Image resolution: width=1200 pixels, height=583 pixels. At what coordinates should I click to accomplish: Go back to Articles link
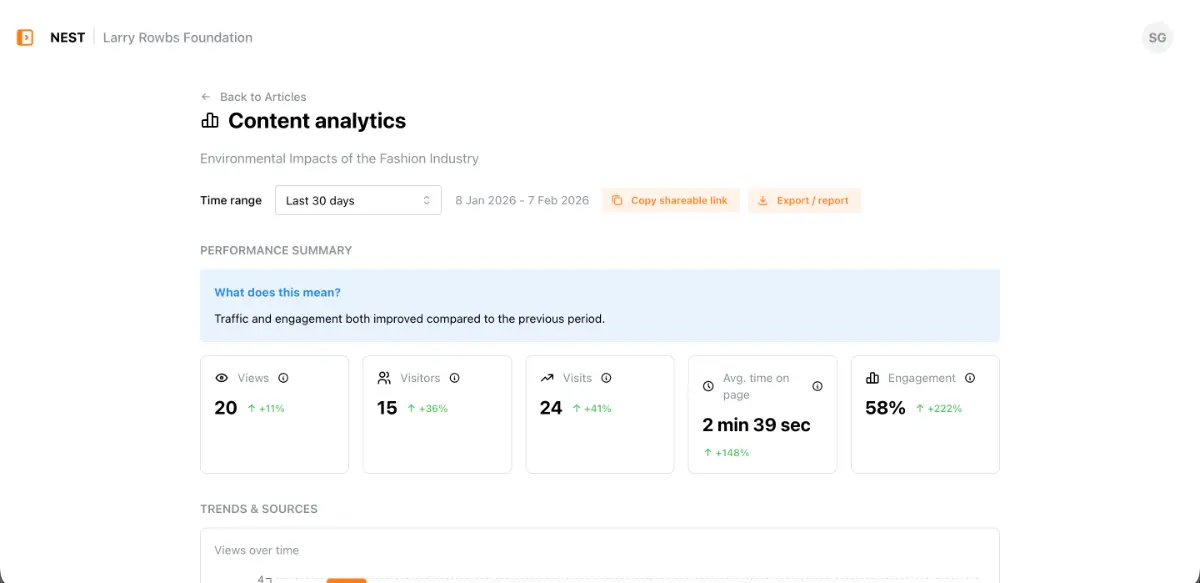tap(263, 97)
